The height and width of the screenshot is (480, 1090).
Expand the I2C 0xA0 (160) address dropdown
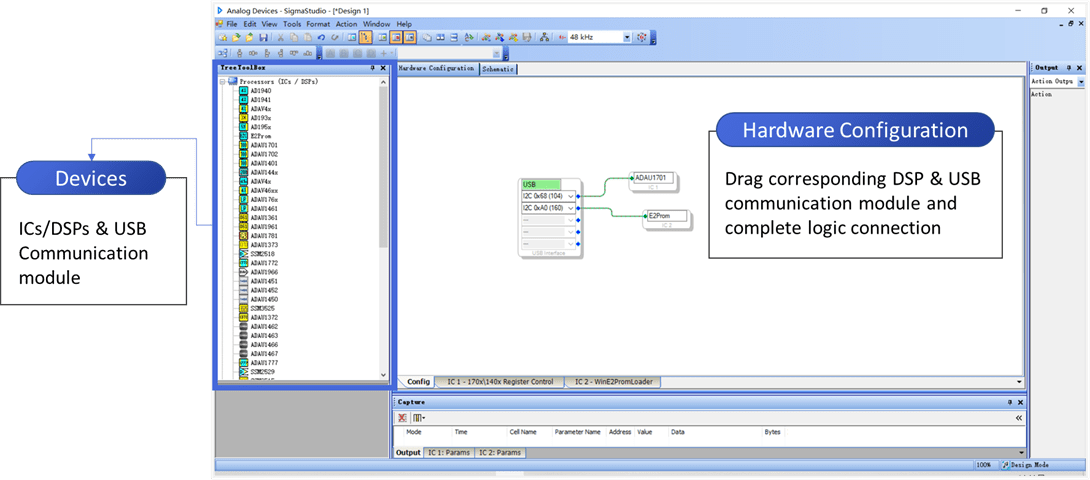tap(570, 208)
